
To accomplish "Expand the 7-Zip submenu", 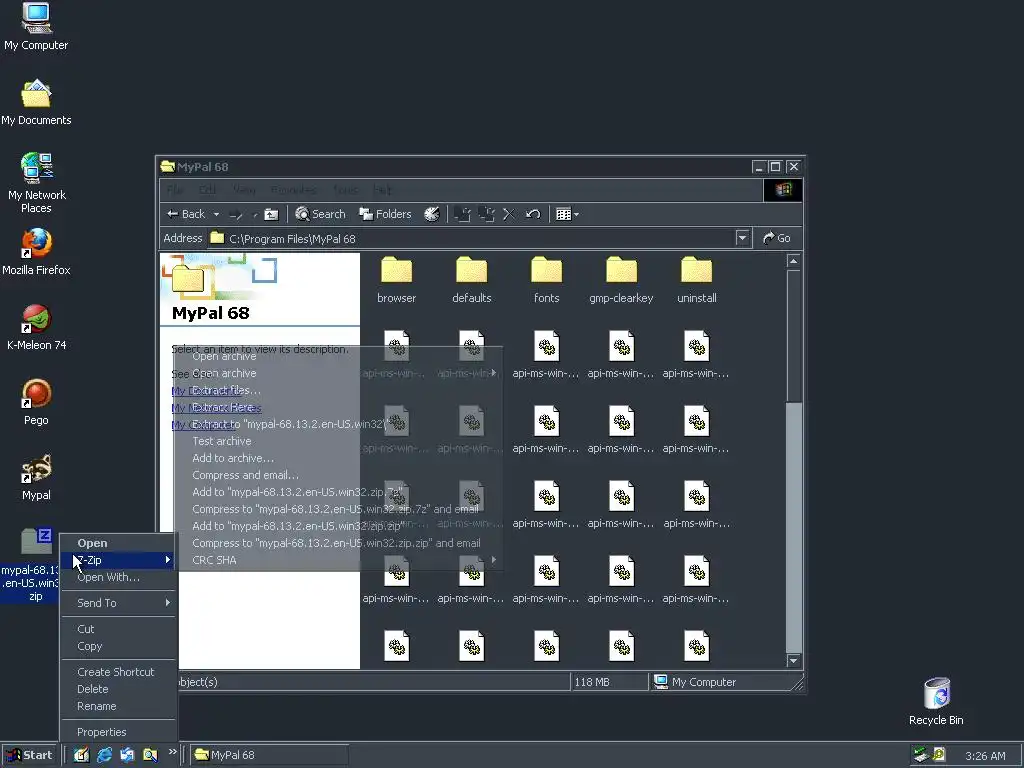I will (x=118, y=560).
